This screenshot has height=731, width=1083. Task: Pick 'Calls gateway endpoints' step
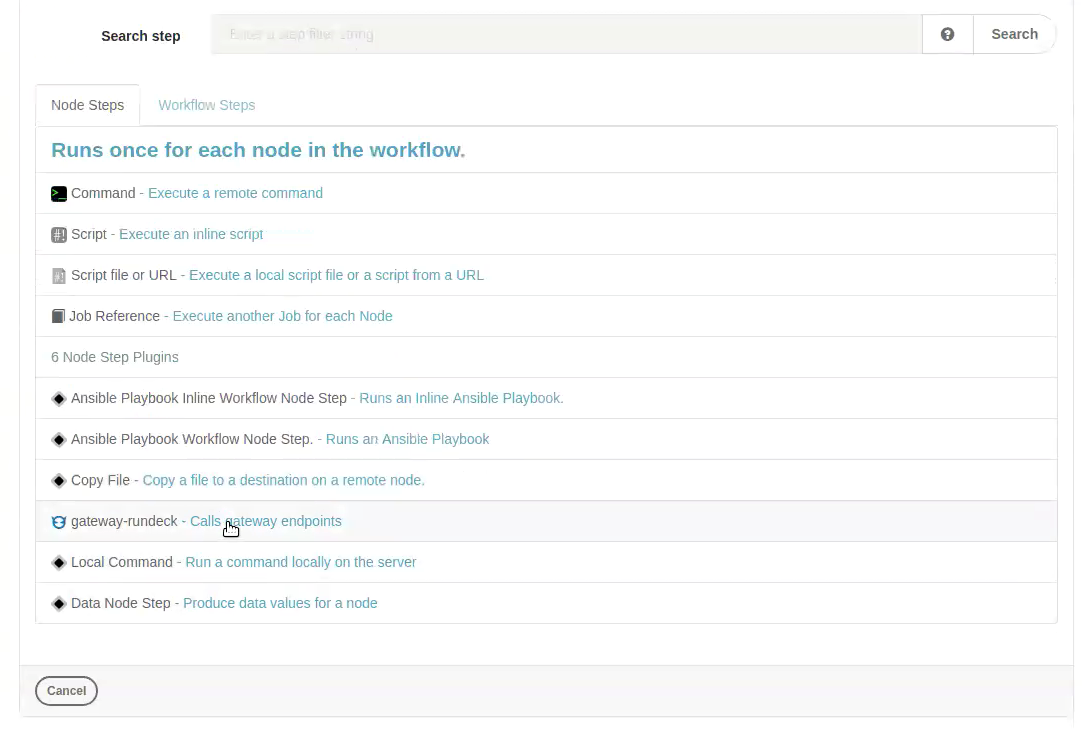(x=266, y=521)
